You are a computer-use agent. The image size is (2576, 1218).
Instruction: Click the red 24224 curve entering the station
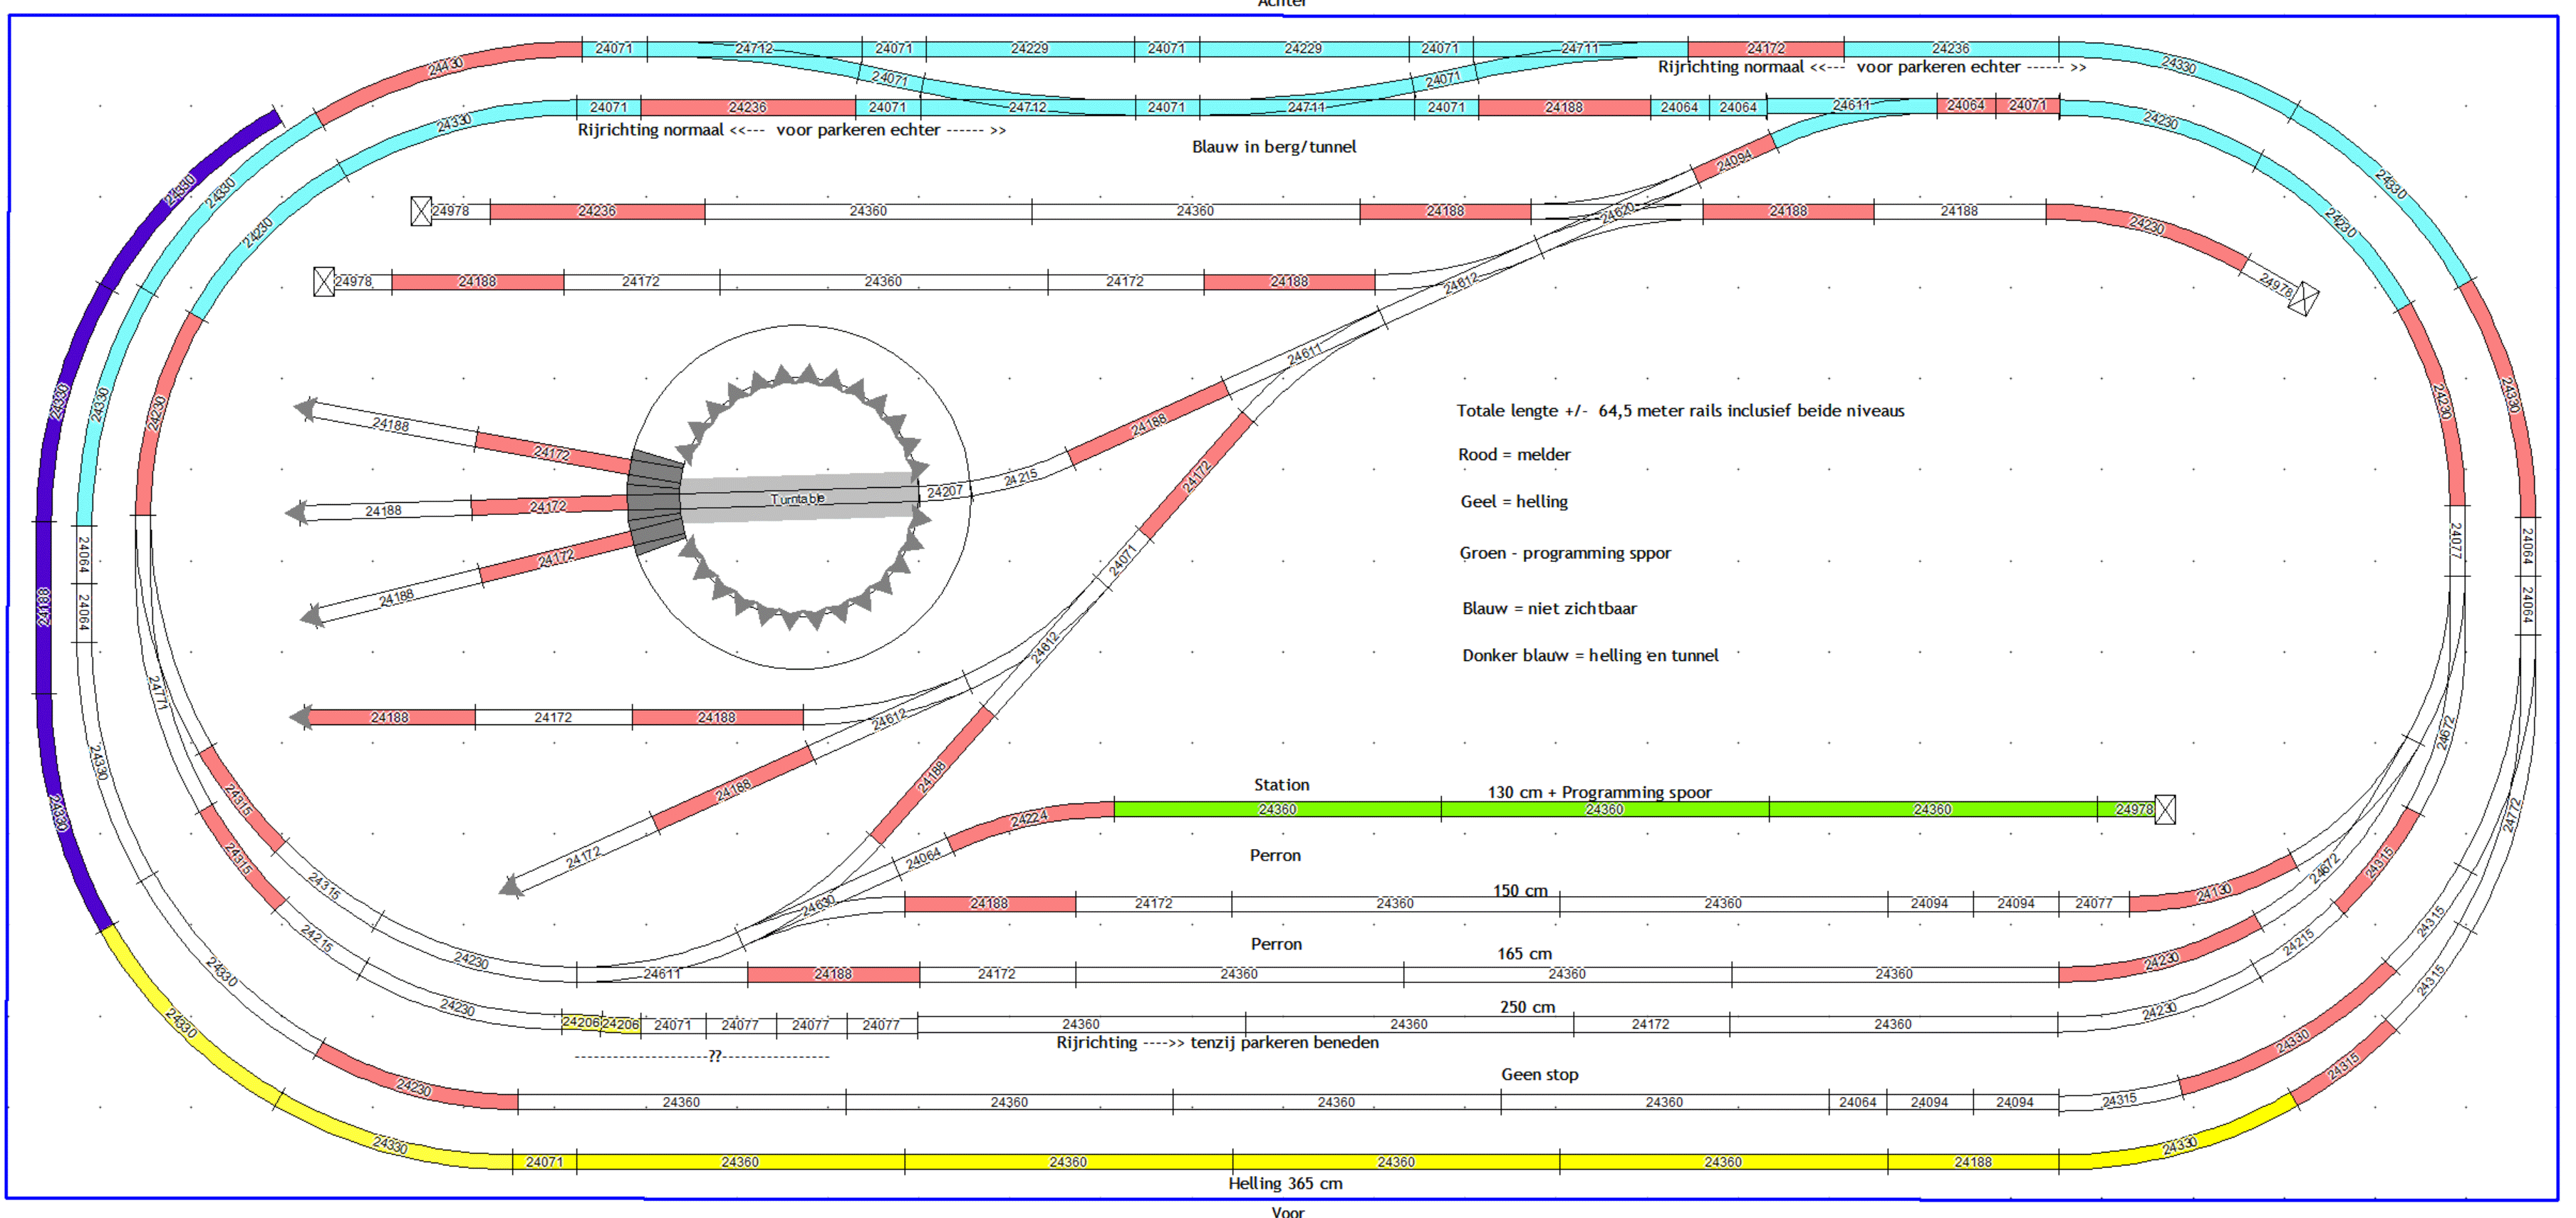pyautogui.click(x=1030, y=820)
